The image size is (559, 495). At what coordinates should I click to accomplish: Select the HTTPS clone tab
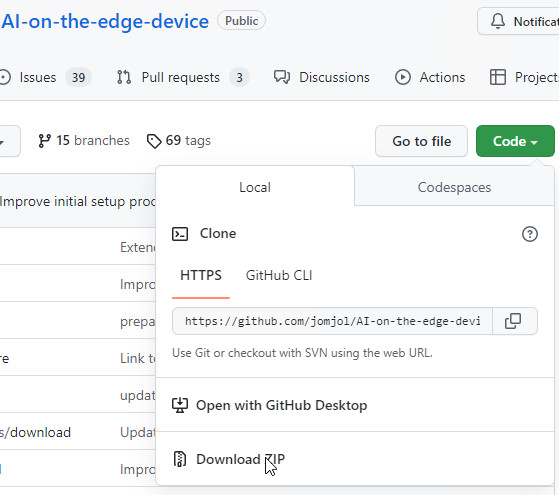click(201, 275)
